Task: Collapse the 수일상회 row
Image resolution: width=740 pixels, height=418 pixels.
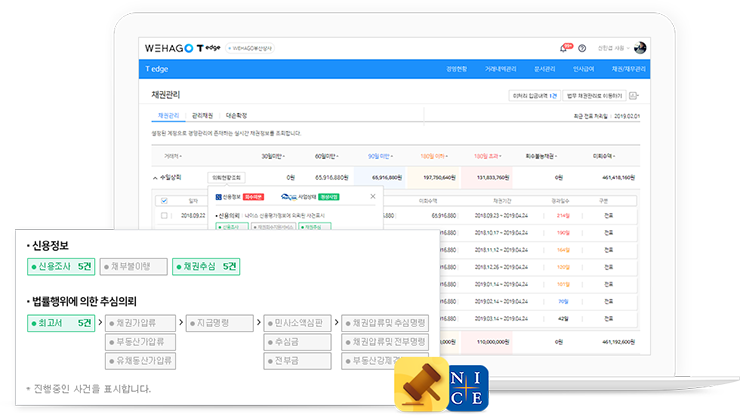Action: point(153,177)
